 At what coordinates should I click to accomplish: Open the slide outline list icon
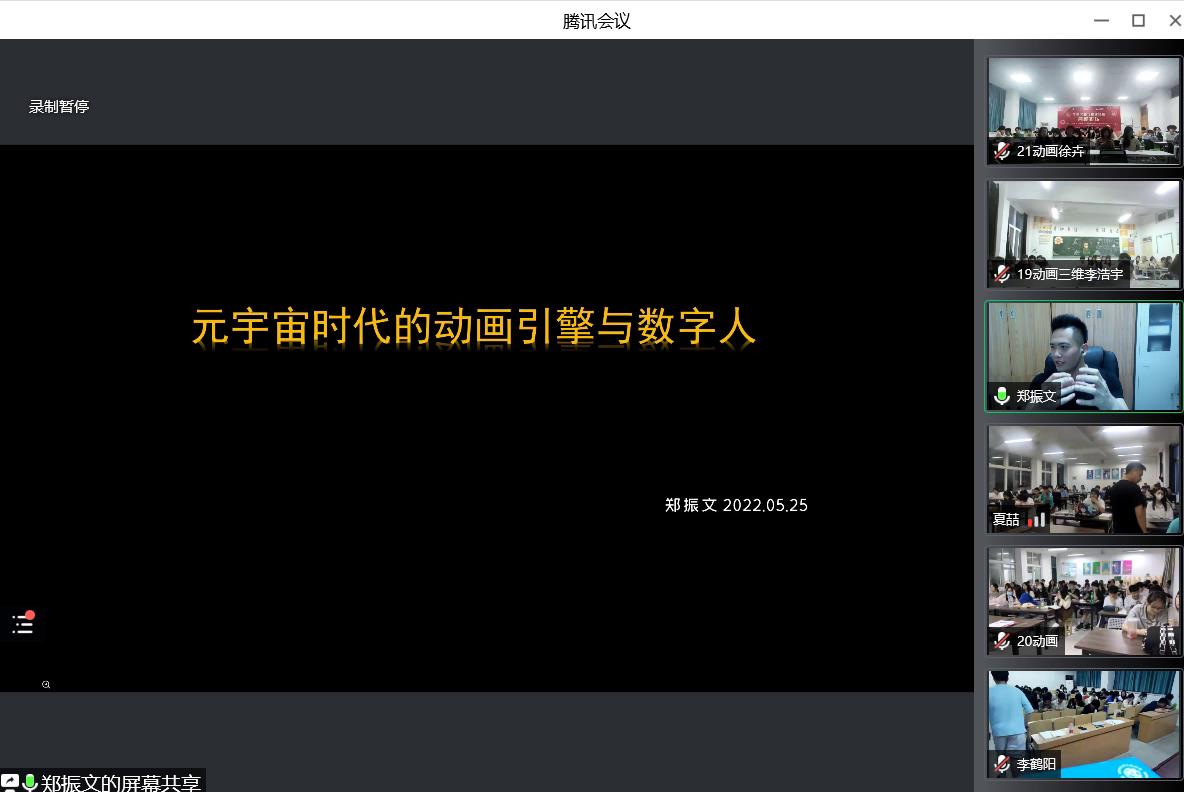pos(23,624)
